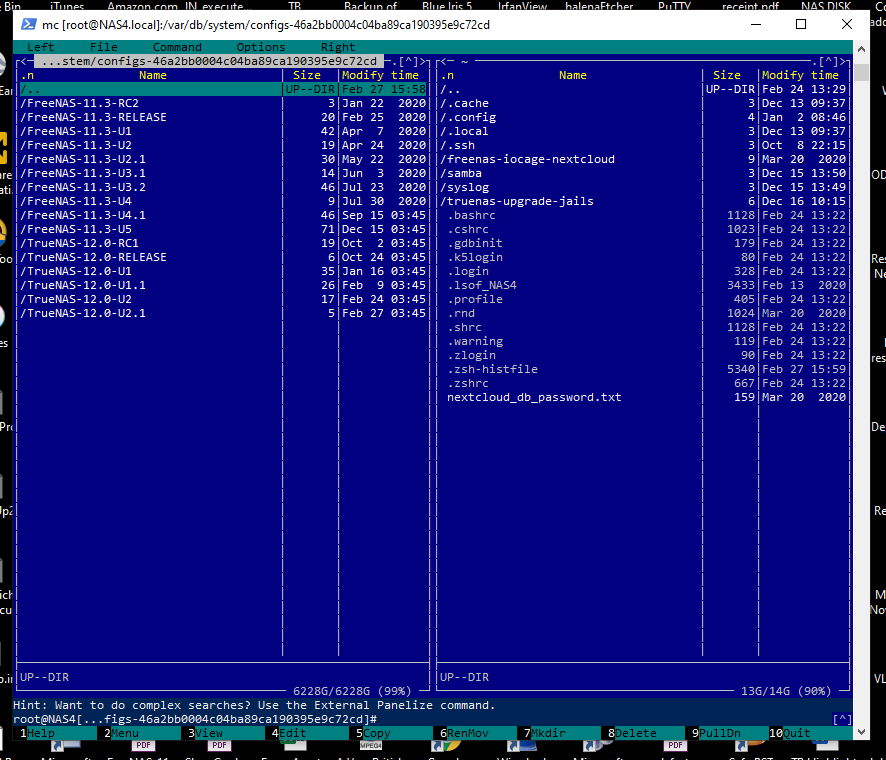Select /freenas-iocage-nextcloud directory
This screenshot has width=886, height=760.
pos(643,159)
